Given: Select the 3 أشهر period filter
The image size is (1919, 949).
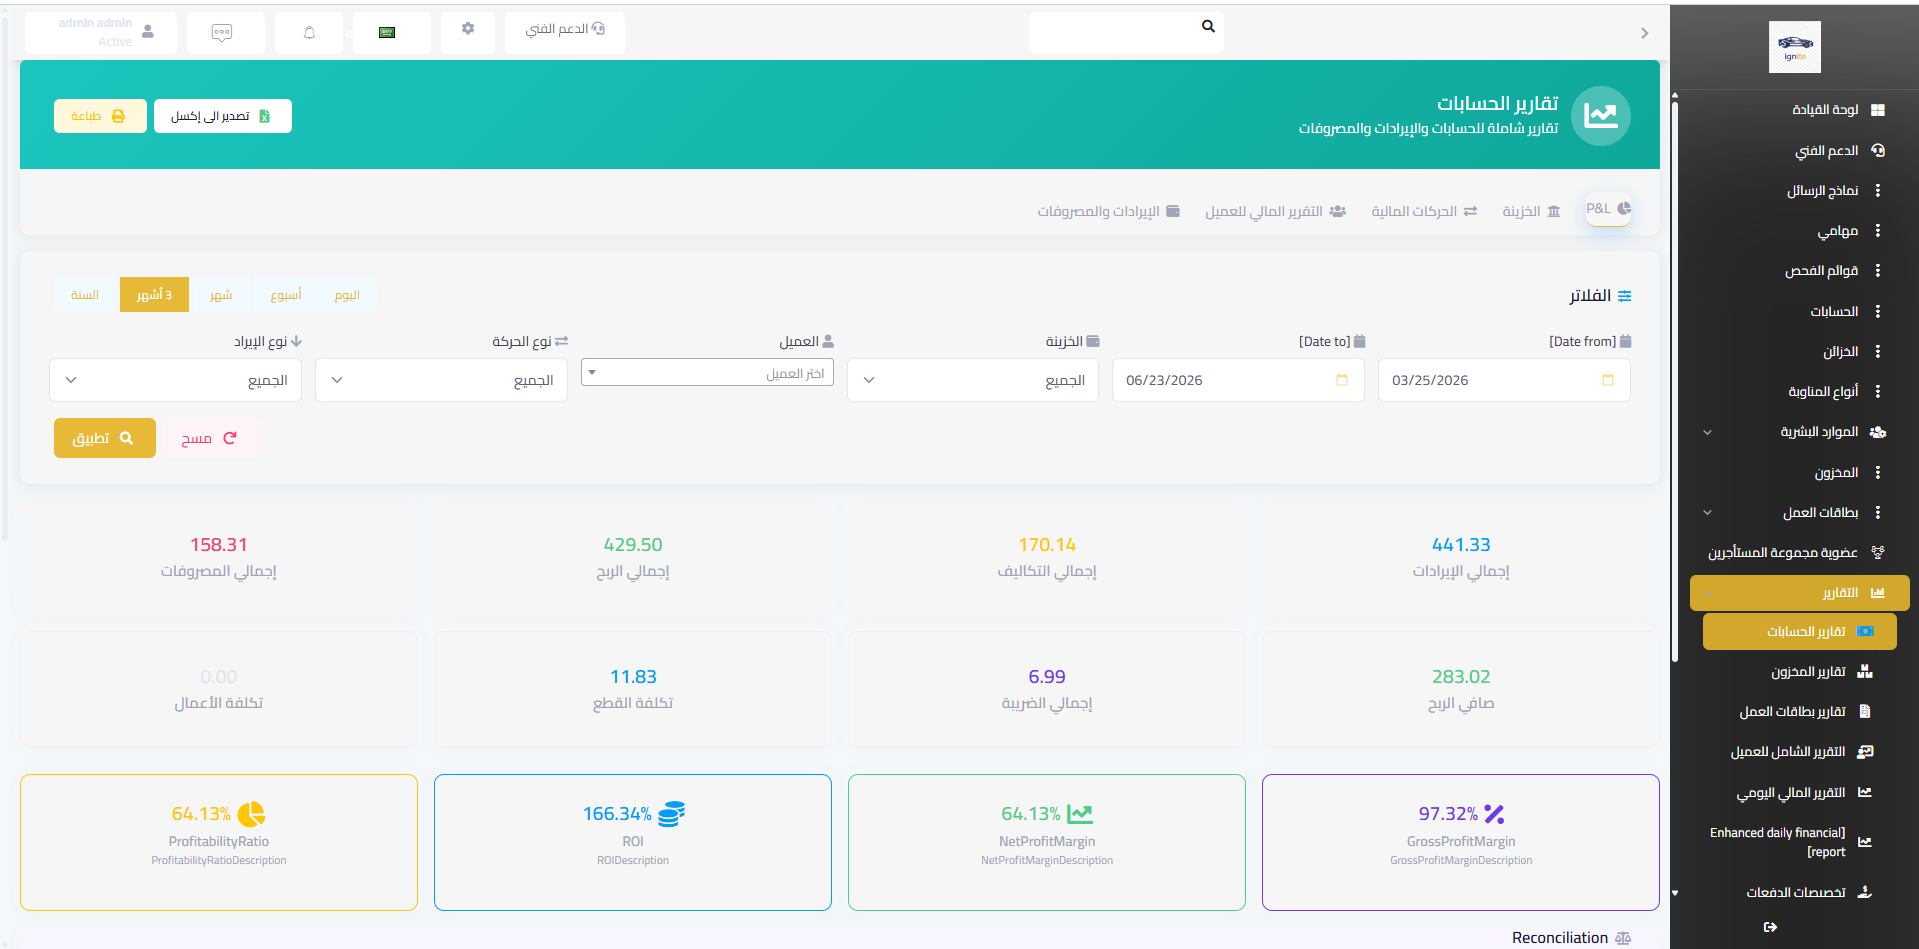Looking at the screenshot, I should pos(154,295).
